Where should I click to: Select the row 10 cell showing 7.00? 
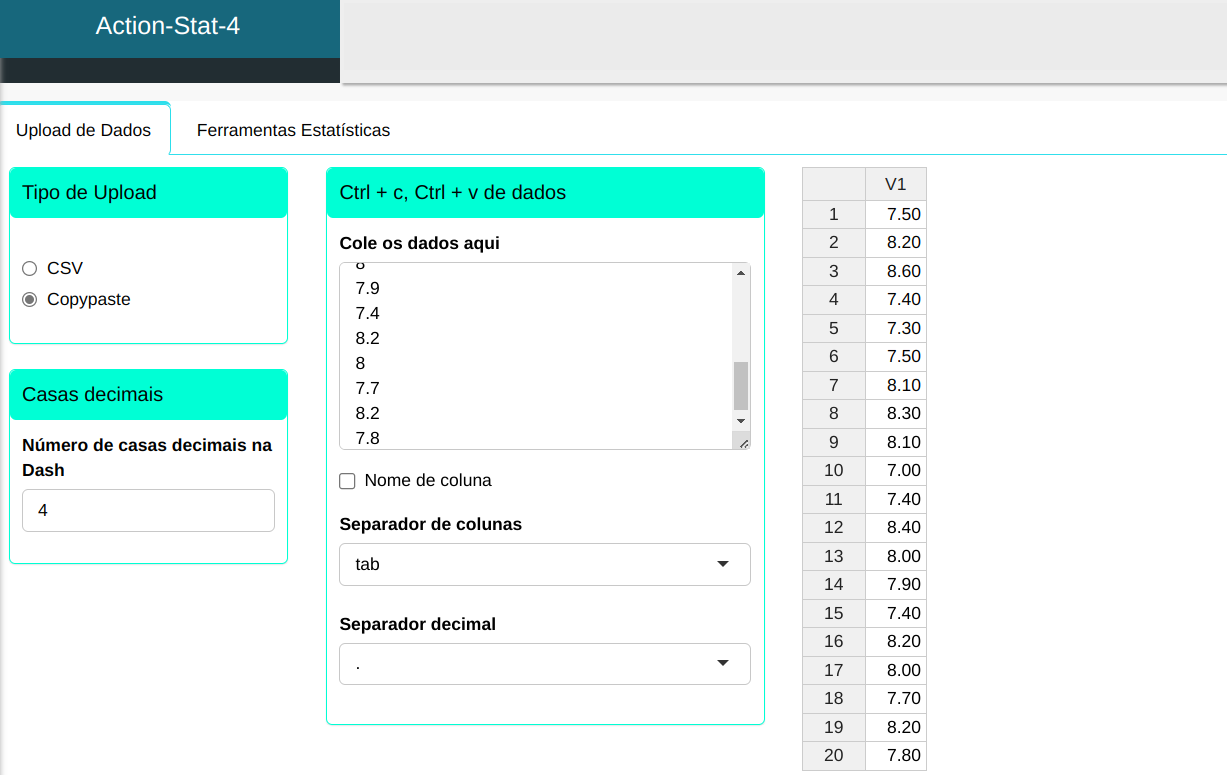[x=896, y=470]
